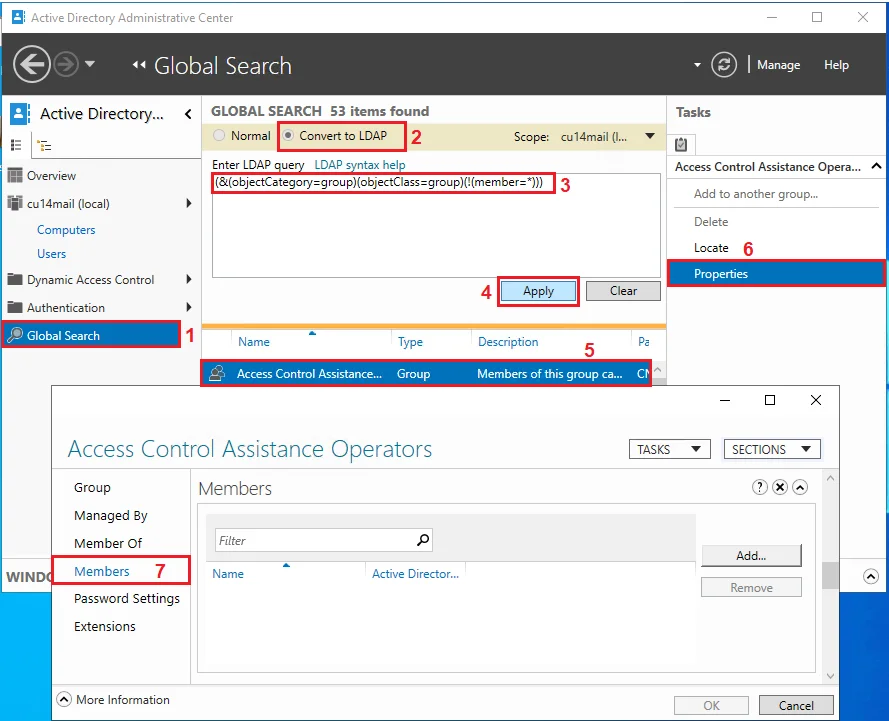Go to the Group section
The image size is (889, 721).
coord(92,487)
